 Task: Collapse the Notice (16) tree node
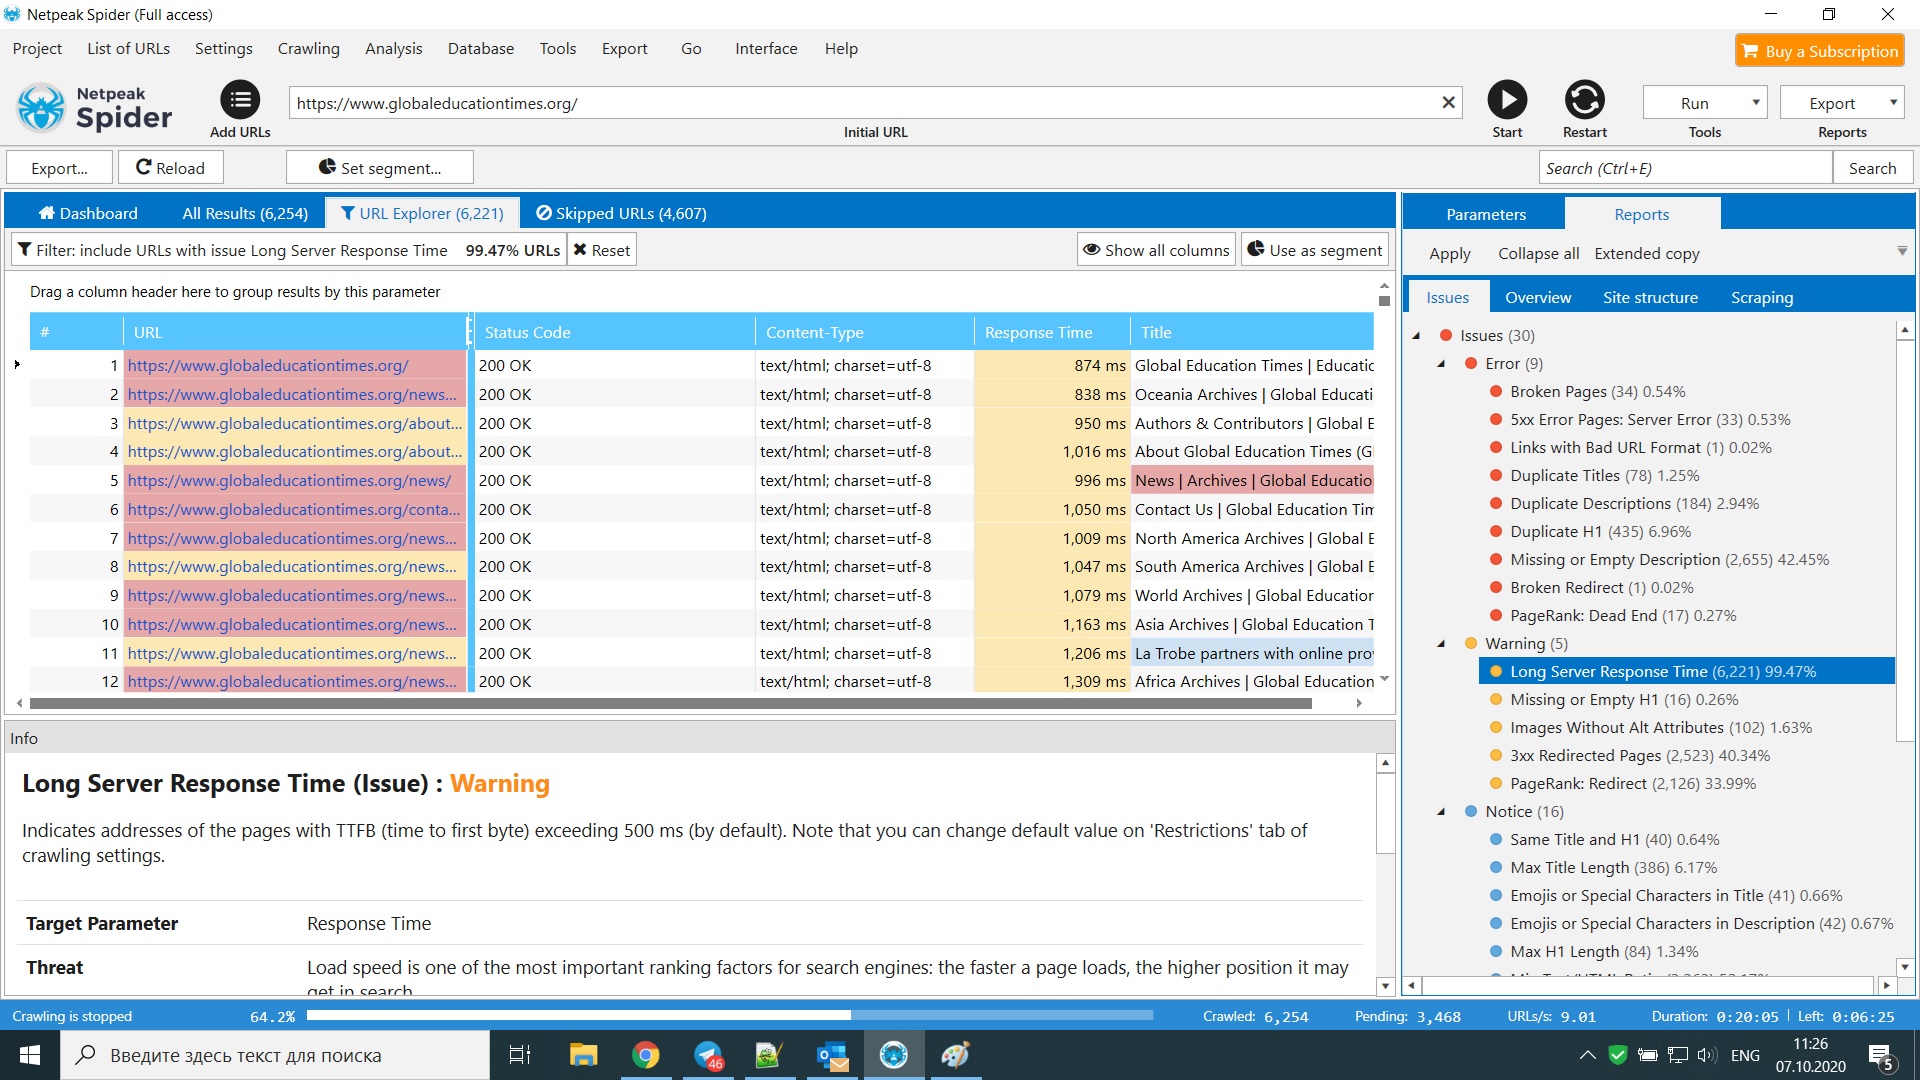tap(1441, 811)
